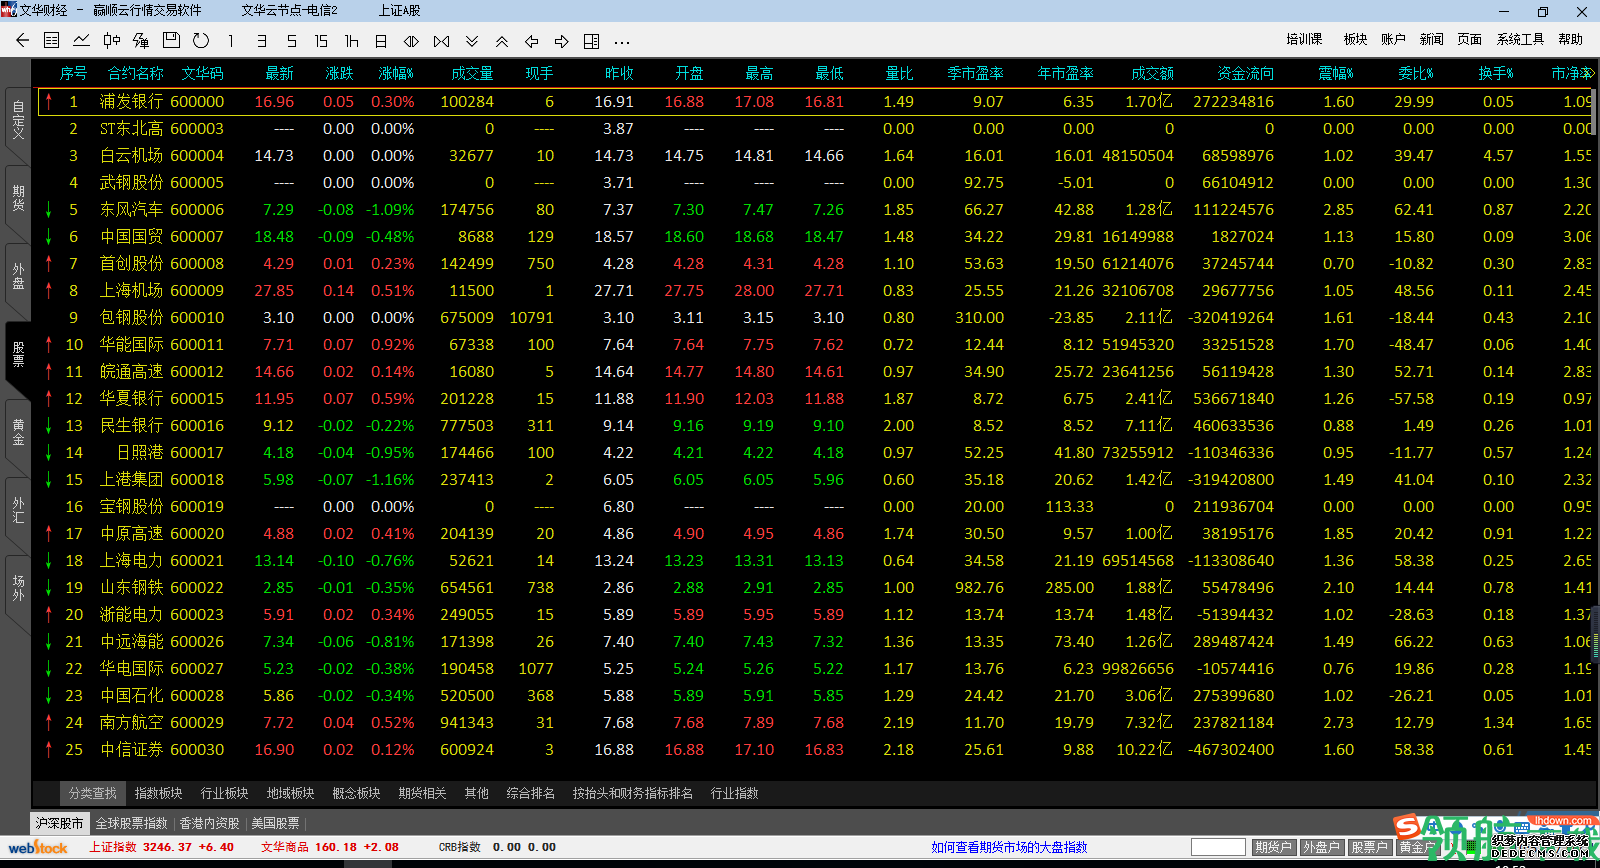Select the 场外 sidebar tab
The image size is (1600, 868).
point(17,588)
